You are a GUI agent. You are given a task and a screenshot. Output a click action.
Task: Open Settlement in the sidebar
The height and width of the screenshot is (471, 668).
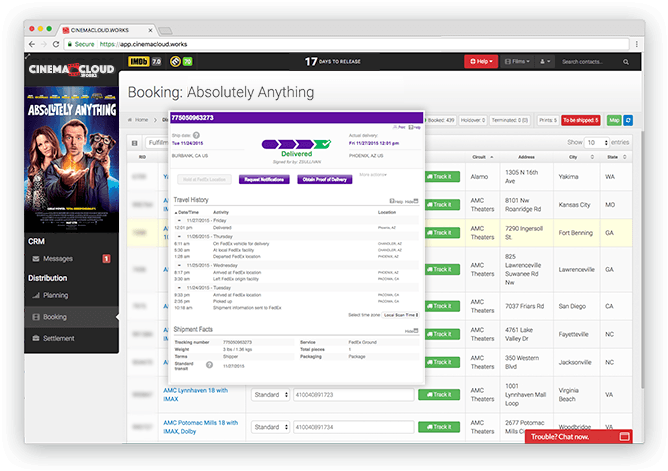tap(60, 339)
